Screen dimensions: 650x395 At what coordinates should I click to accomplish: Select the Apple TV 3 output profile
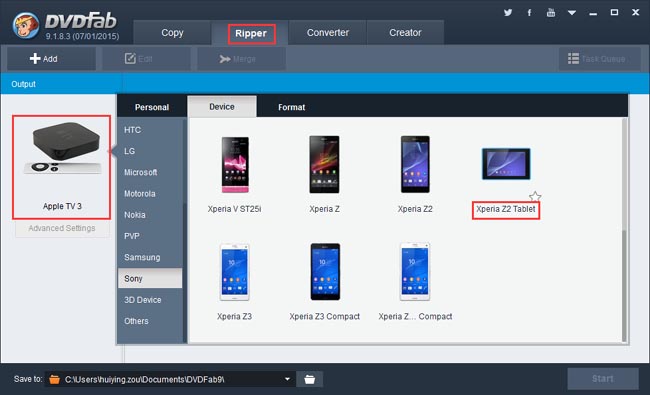pos(61,167)
